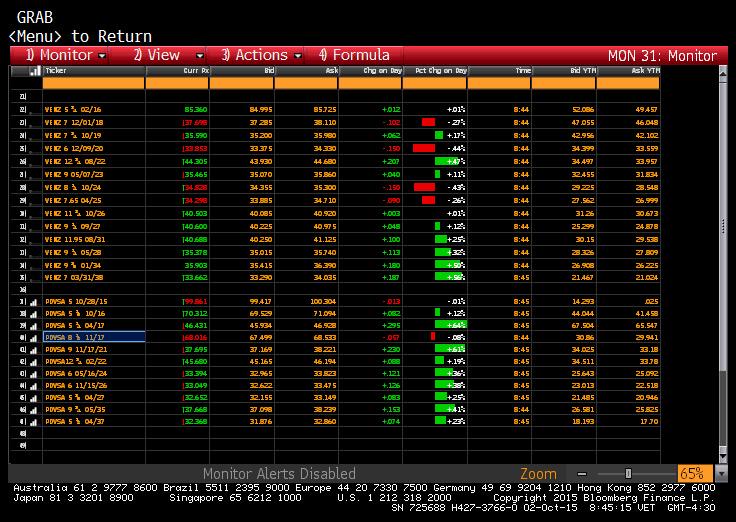Viewport: 736px width, 522px height.
Task: Open the 3) Actions dropdown menu
Action: pyautogui.click(x=261, y=55)
